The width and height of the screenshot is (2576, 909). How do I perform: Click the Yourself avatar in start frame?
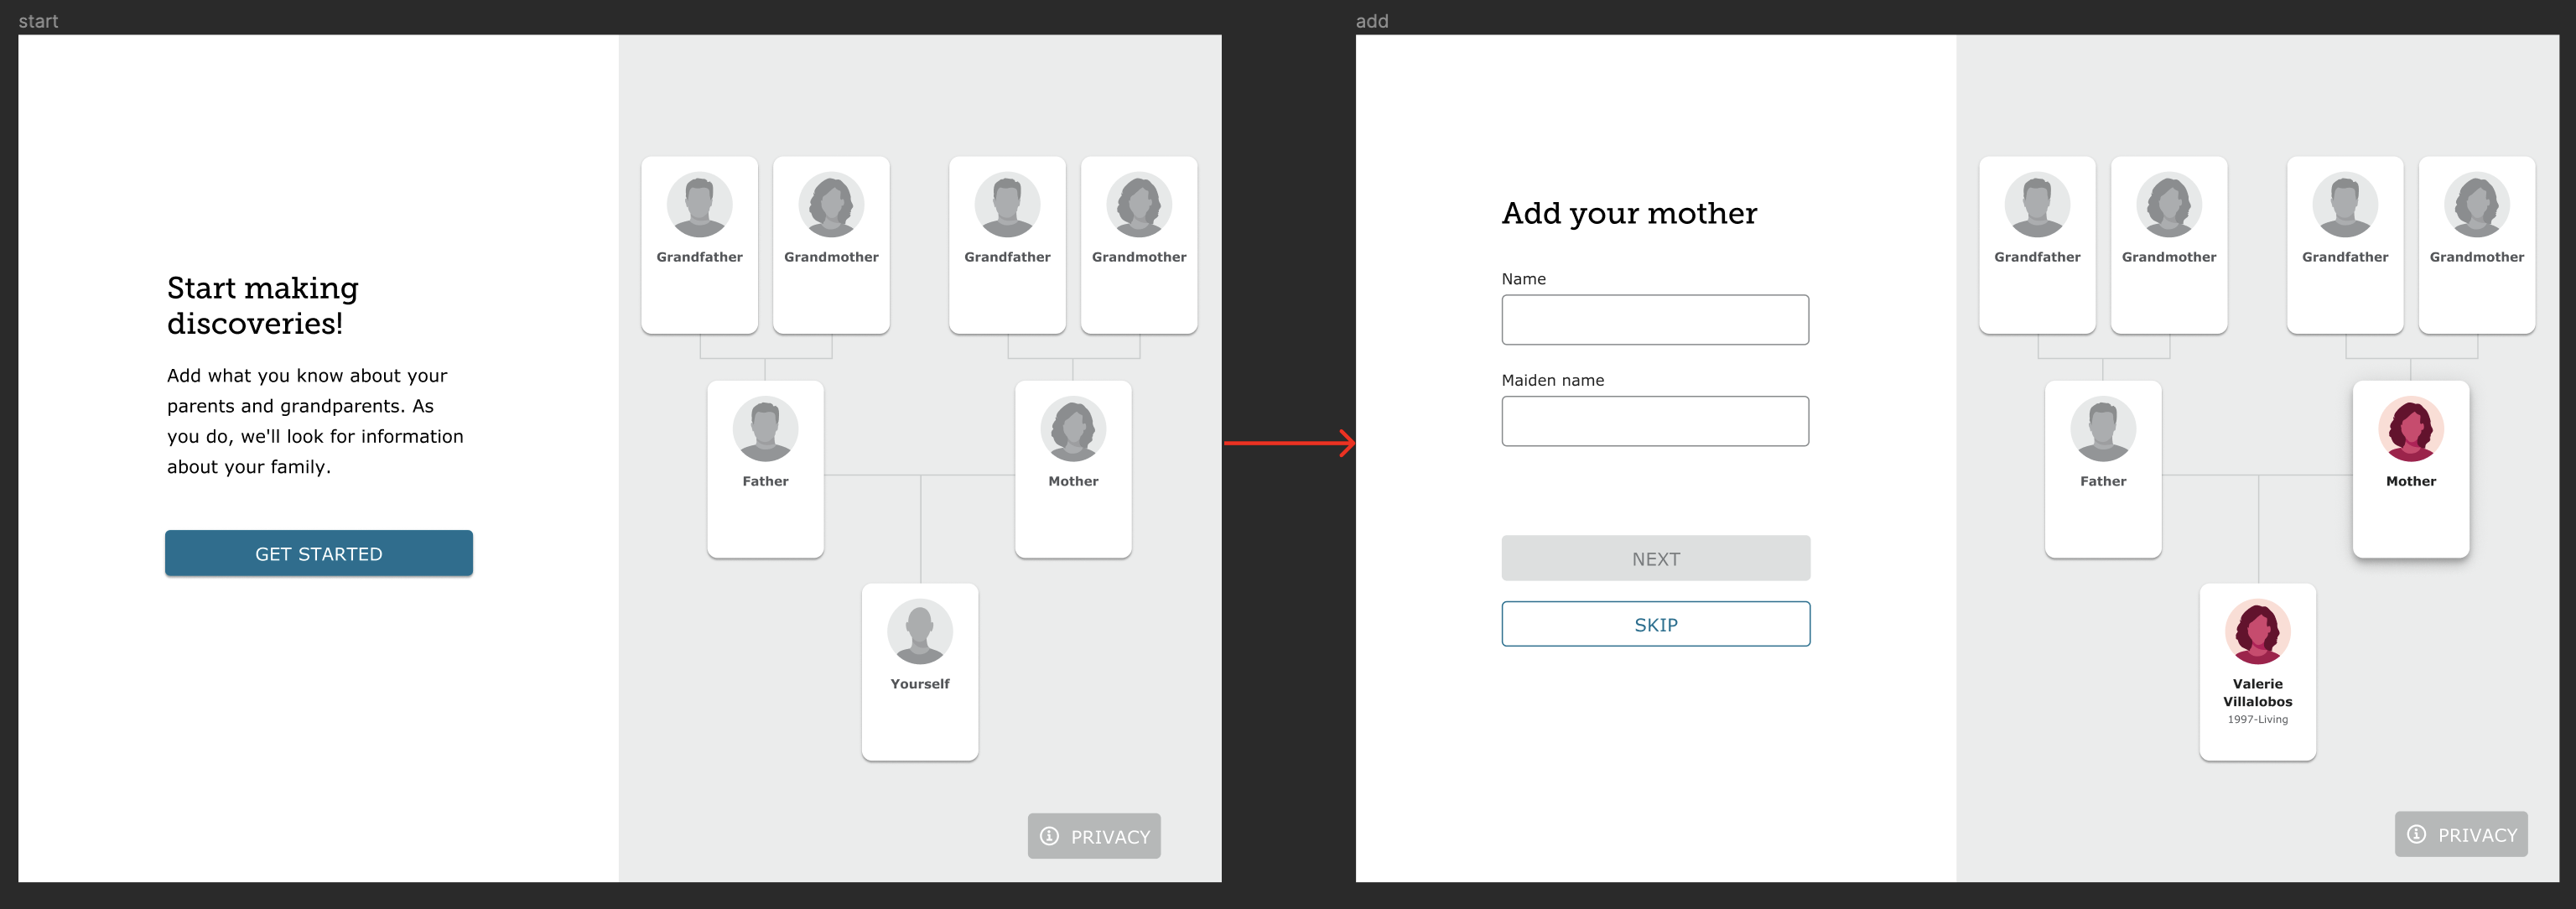(x=919, y=632)
